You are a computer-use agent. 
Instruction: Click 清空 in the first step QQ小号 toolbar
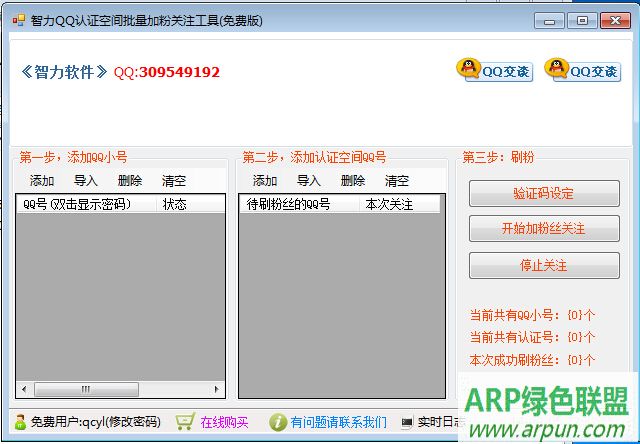[x=174, y=180]
